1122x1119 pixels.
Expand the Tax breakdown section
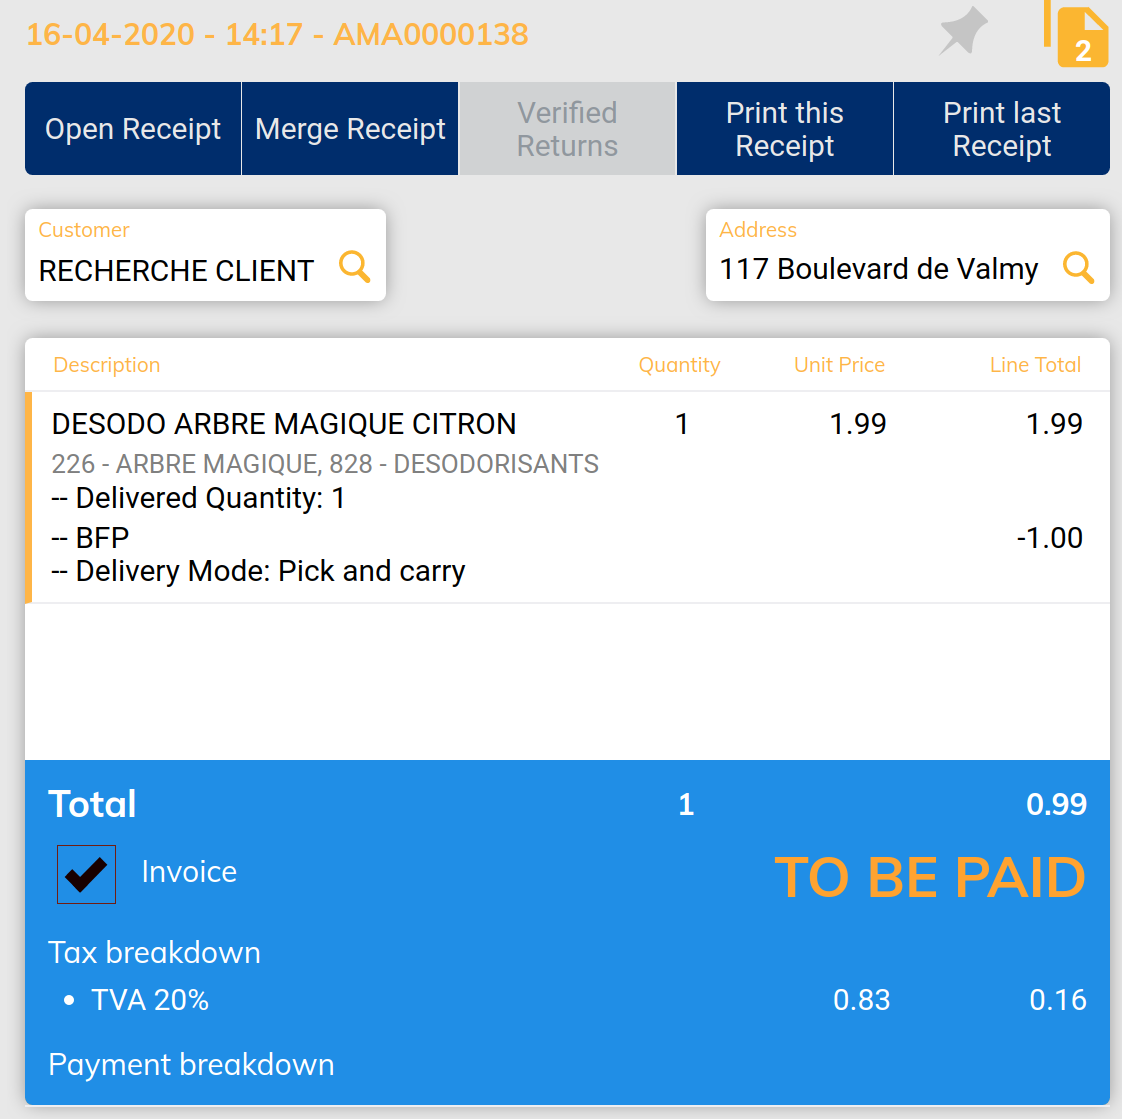154,952
